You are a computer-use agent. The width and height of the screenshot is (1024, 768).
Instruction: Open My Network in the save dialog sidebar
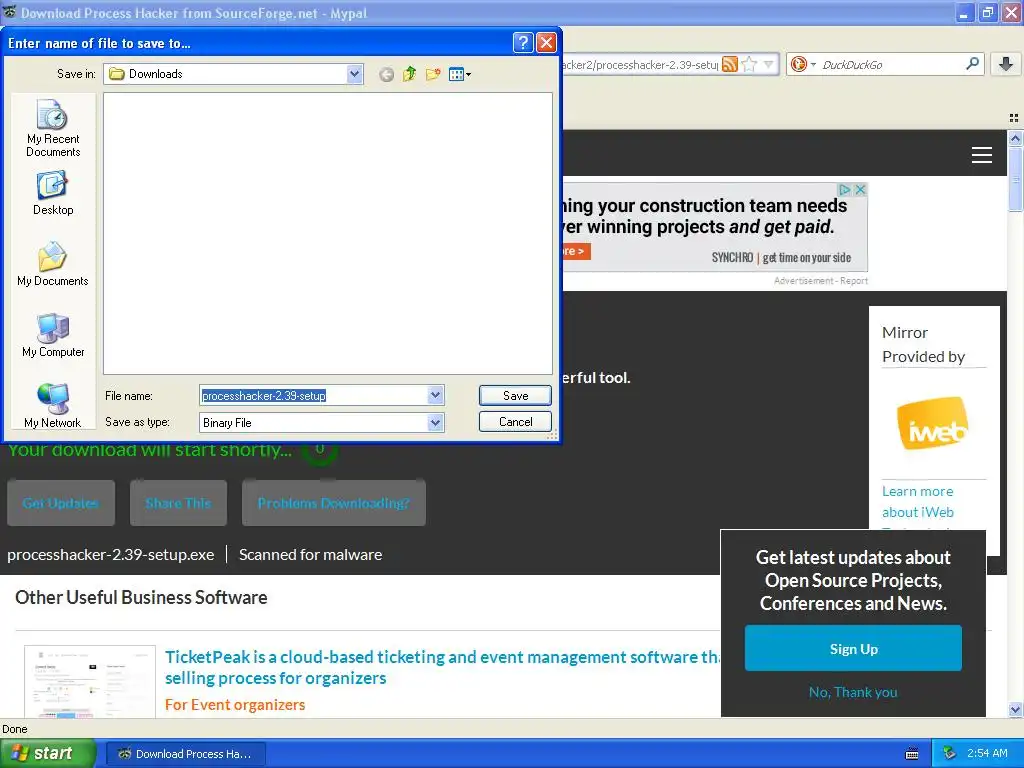(53, 406)
